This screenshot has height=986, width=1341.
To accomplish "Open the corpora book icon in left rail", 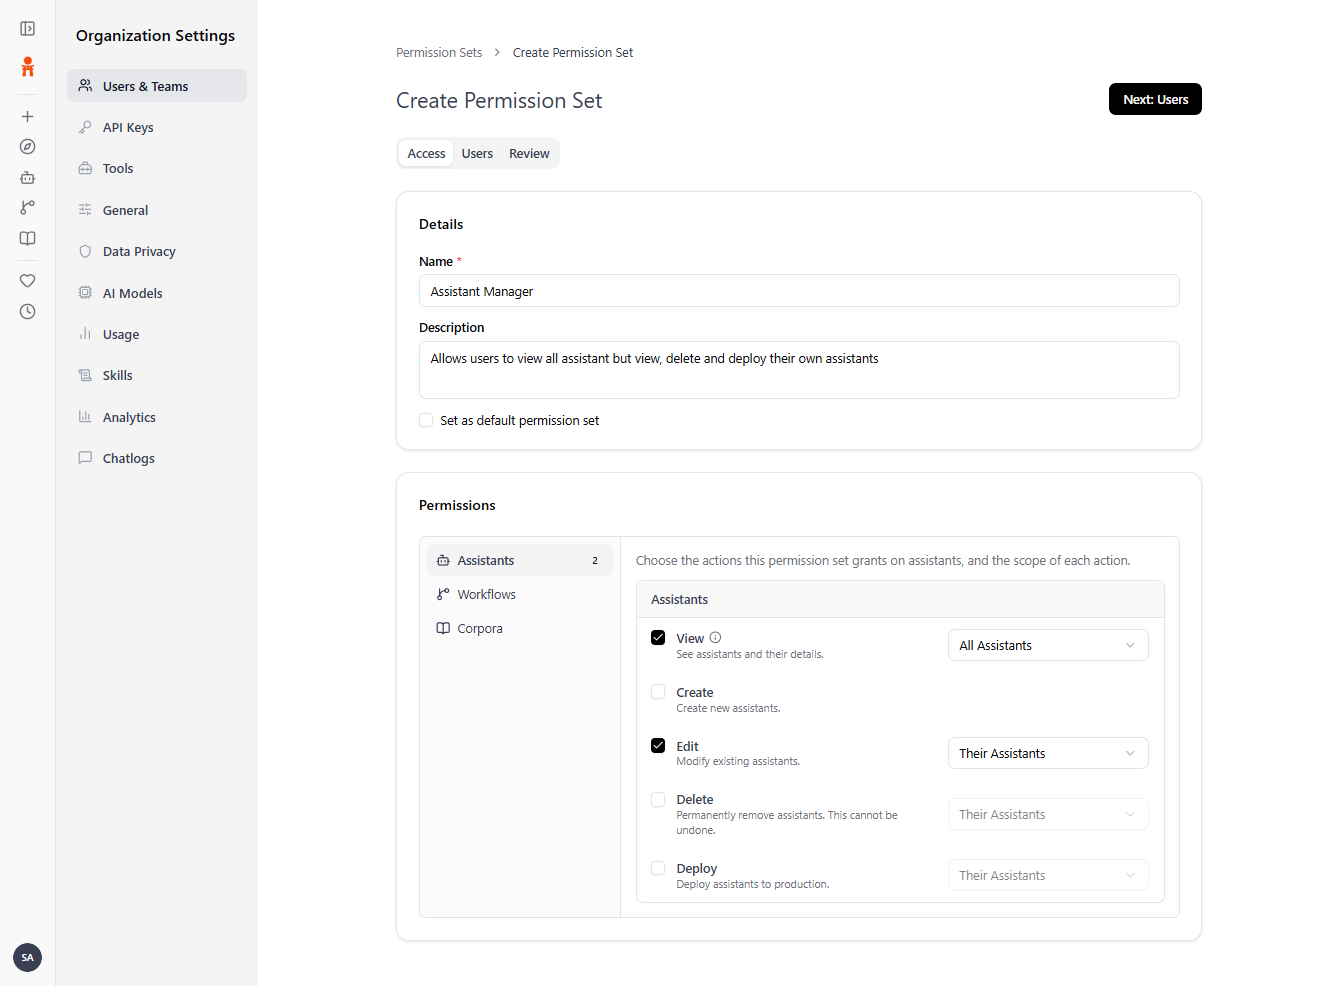I will [28, 238].
